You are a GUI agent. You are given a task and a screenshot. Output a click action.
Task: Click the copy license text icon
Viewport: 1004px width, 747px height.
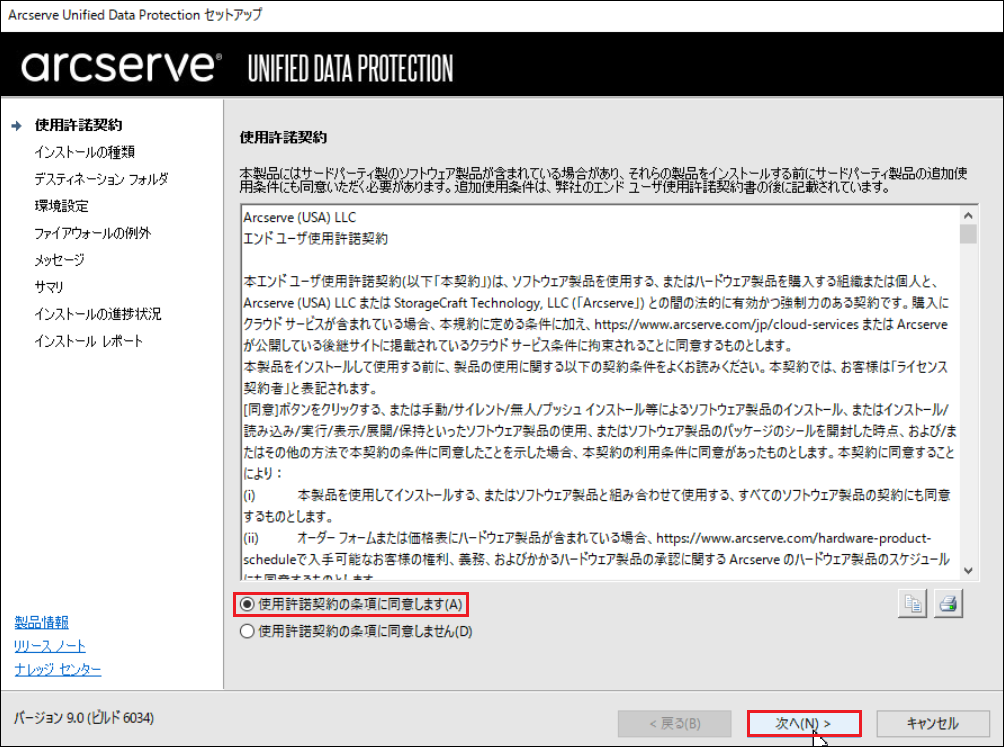pyautogui.click(x=912, y=604)
